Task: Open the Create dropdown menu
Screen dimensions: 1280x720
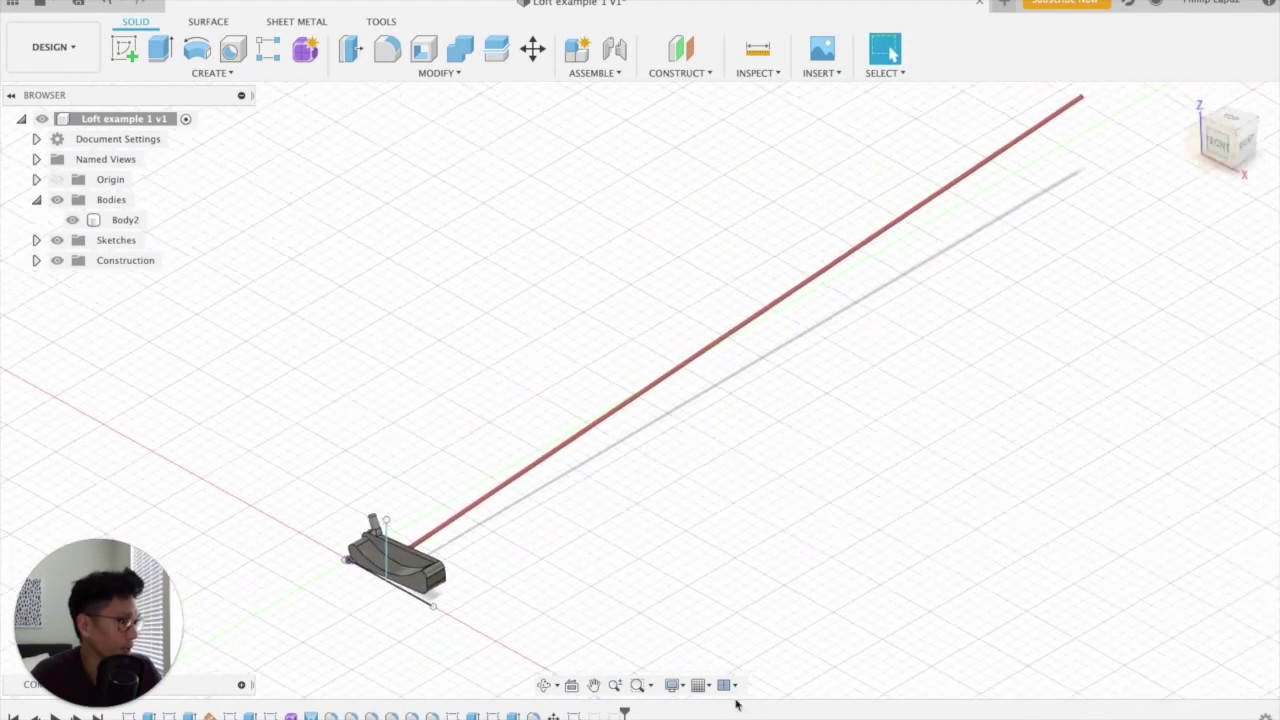Action: coord(213,73)
